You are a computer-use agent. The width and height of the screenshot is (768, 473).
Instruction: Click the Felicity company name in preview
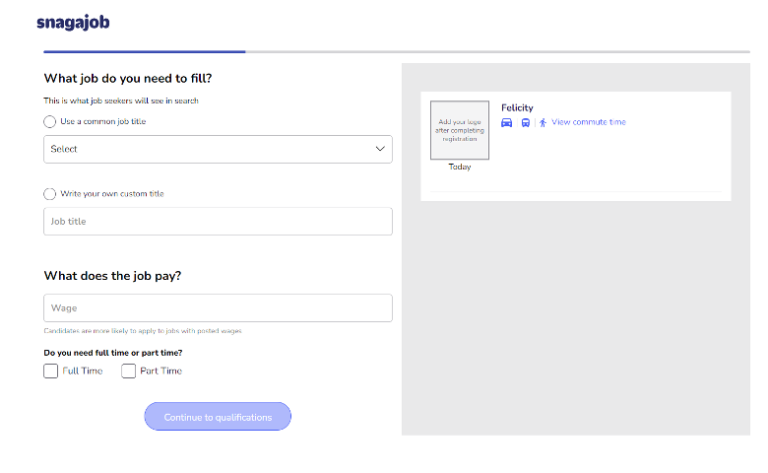click(x=517, y=108)
